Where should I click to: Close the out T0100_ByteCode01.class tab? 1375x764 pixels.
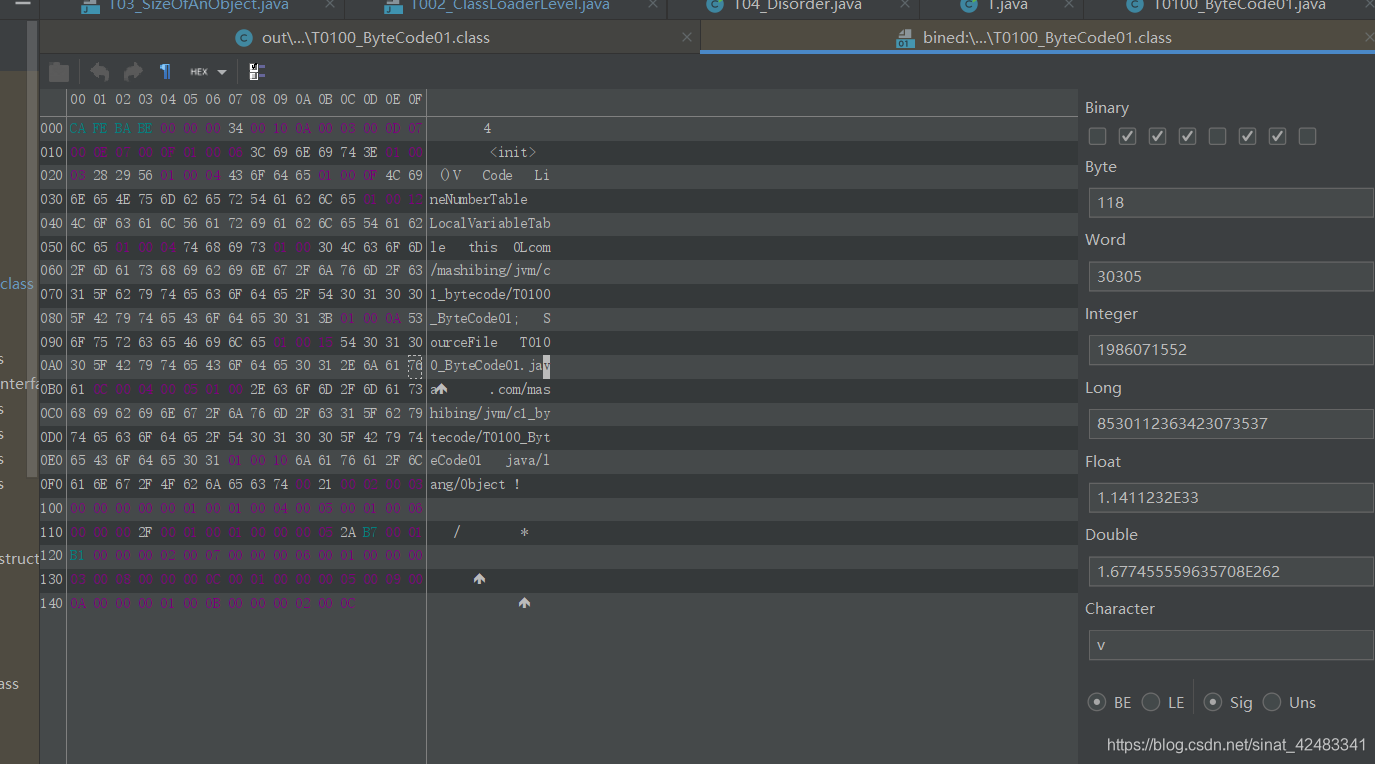[686, 38]
